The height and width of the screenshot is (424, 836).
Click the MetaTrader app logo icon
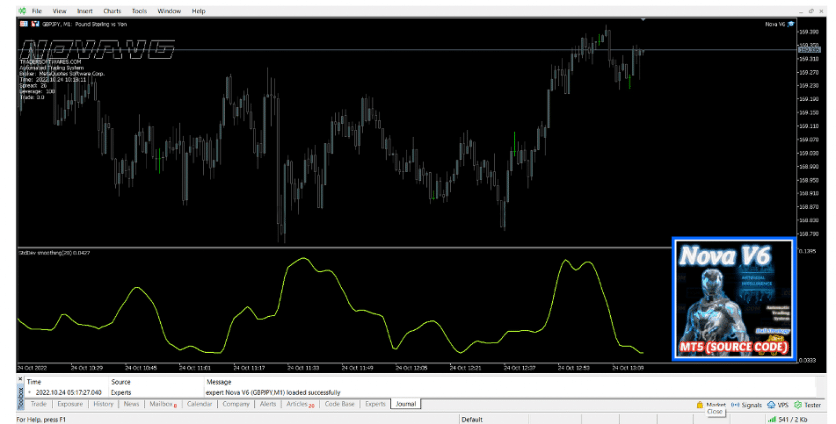pyautogui.click(x=22, y=11)
